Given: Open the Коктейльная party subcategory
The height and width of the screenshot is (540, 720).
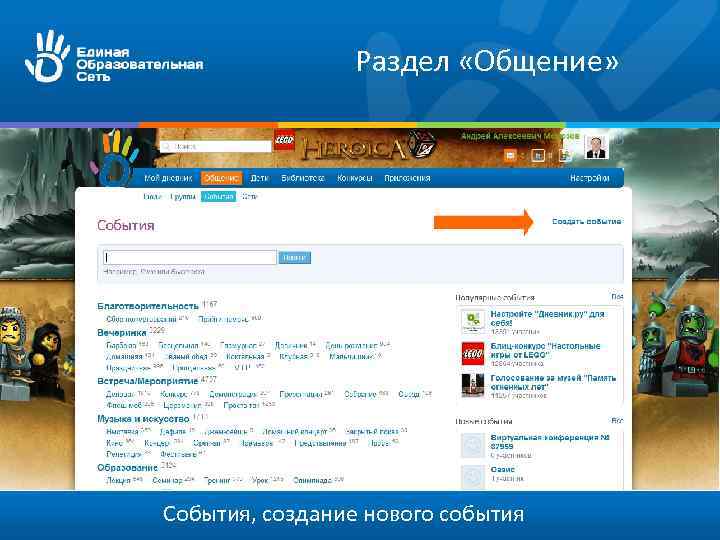Looking at the screenshot, I should coord(245,356).
